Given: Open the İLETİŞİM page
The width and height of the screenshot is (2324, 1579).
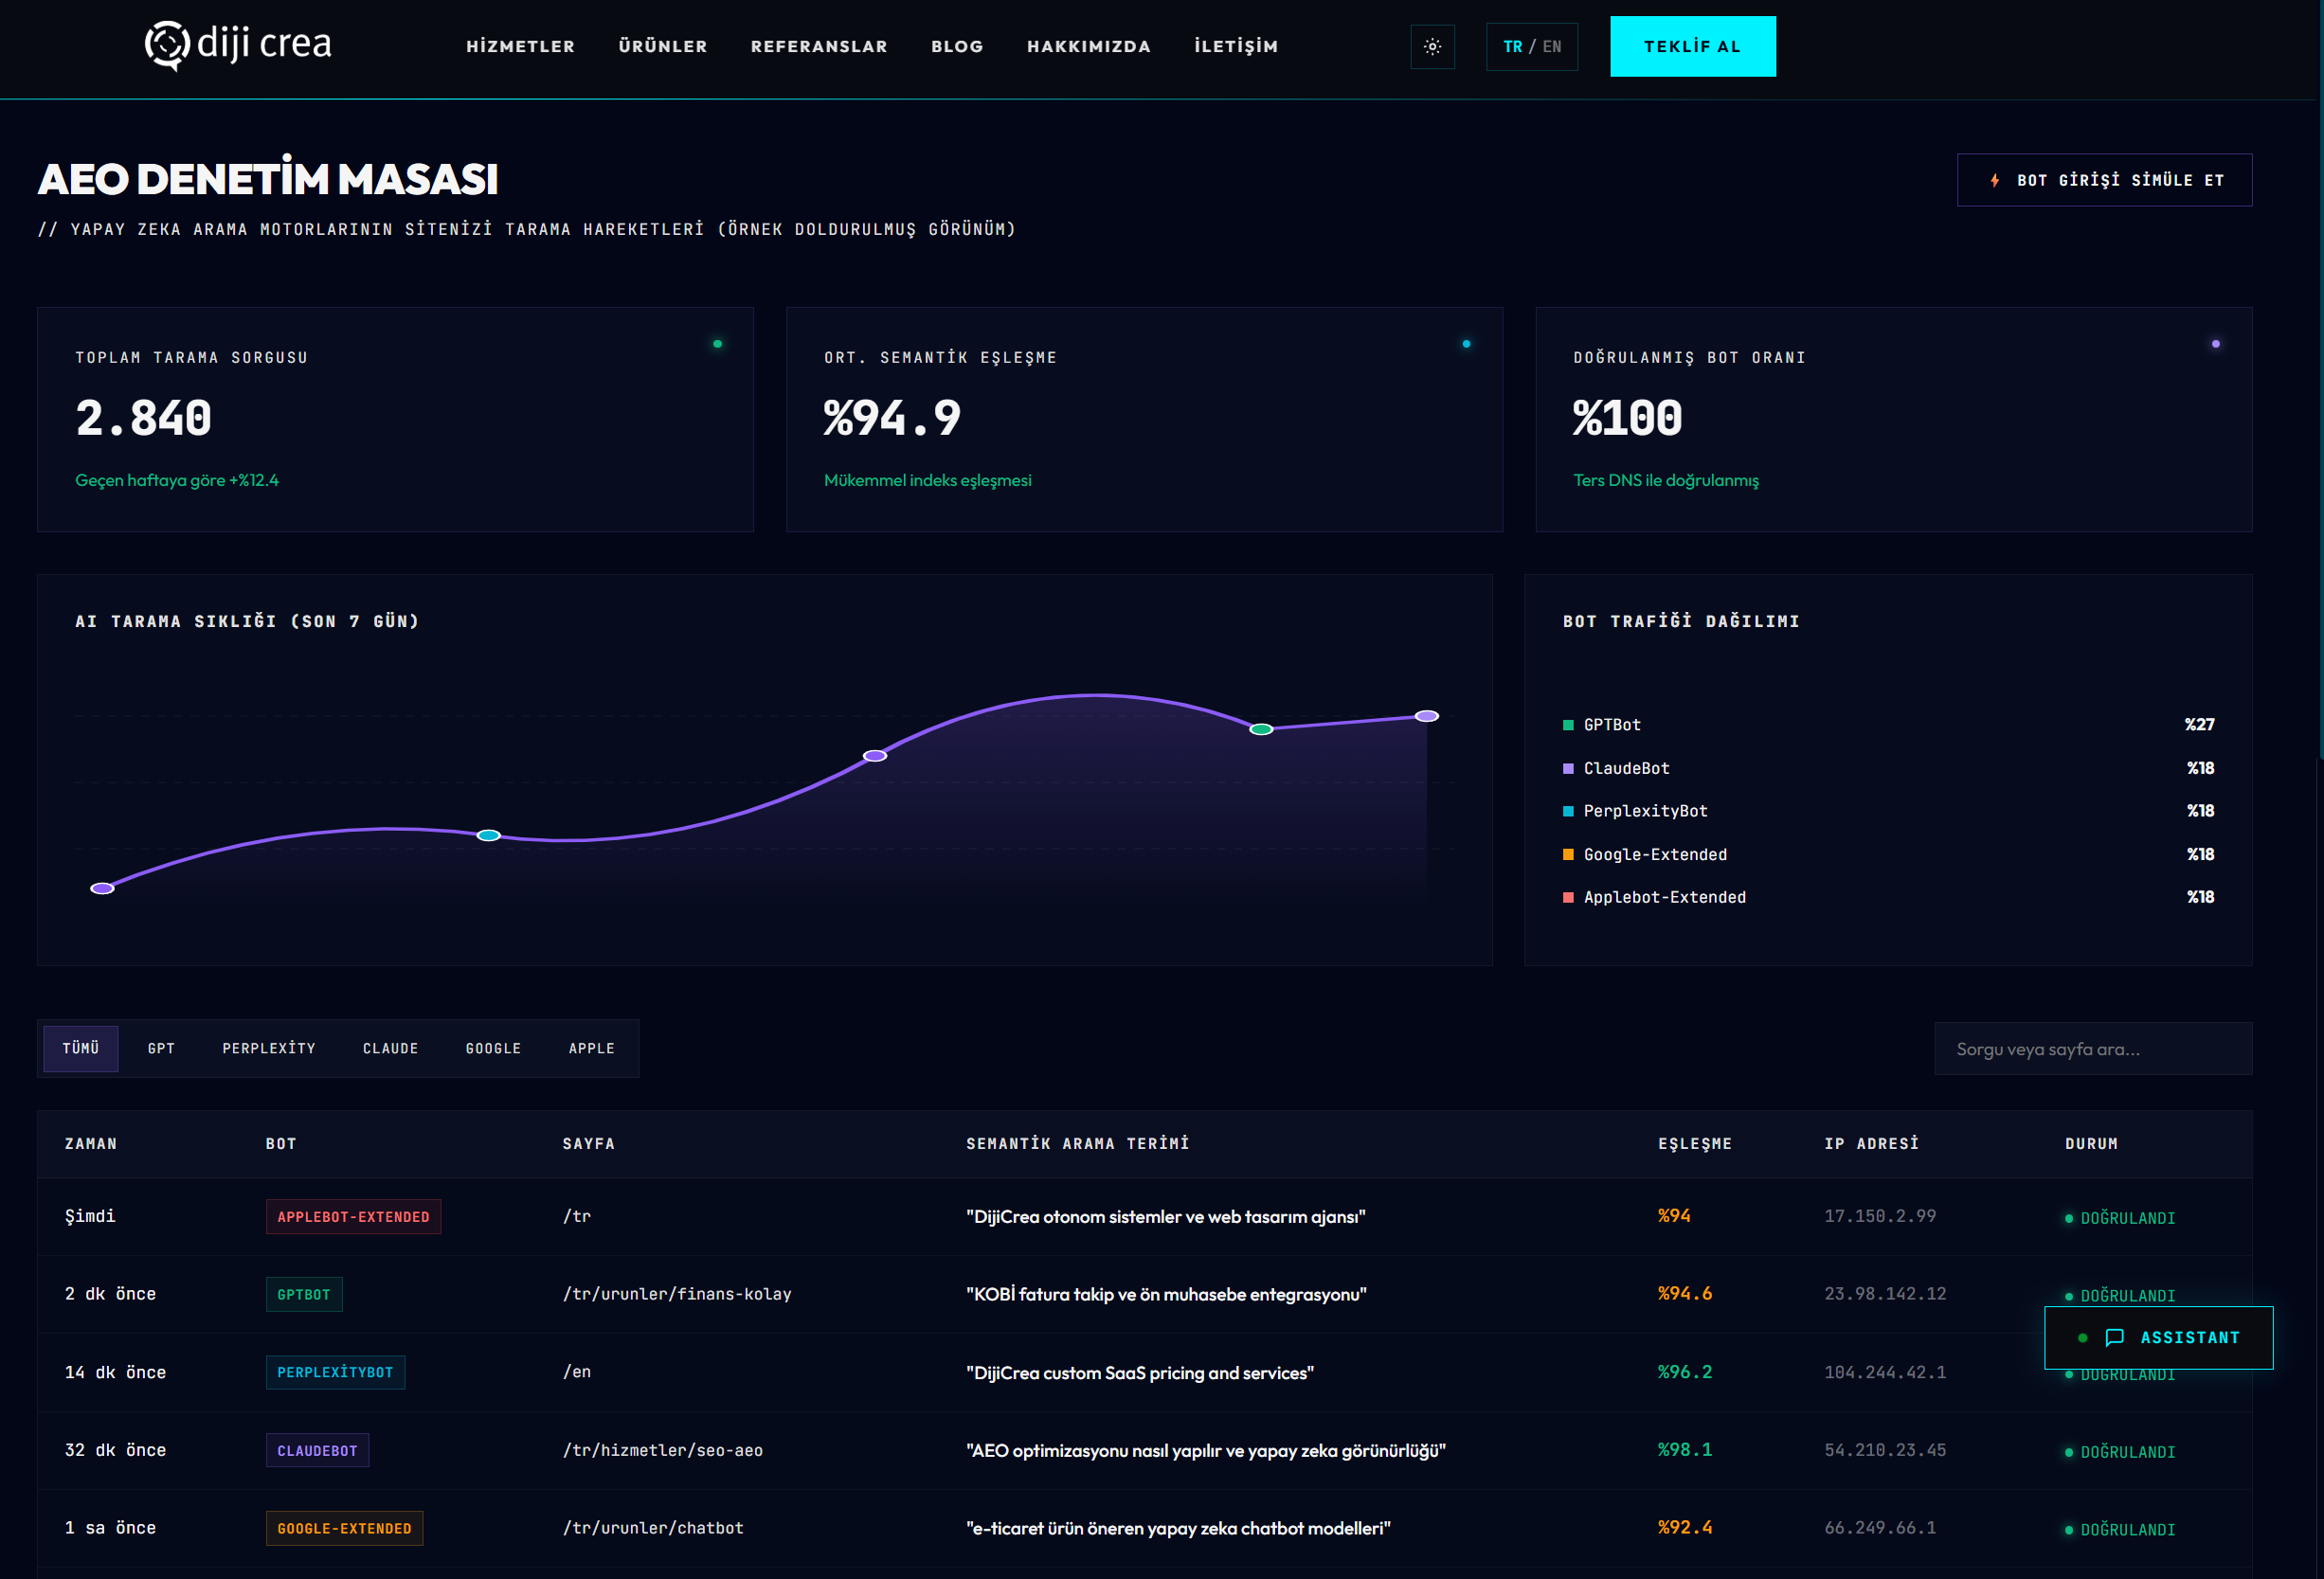Looking at the screenshot, I should [1236, 47].
